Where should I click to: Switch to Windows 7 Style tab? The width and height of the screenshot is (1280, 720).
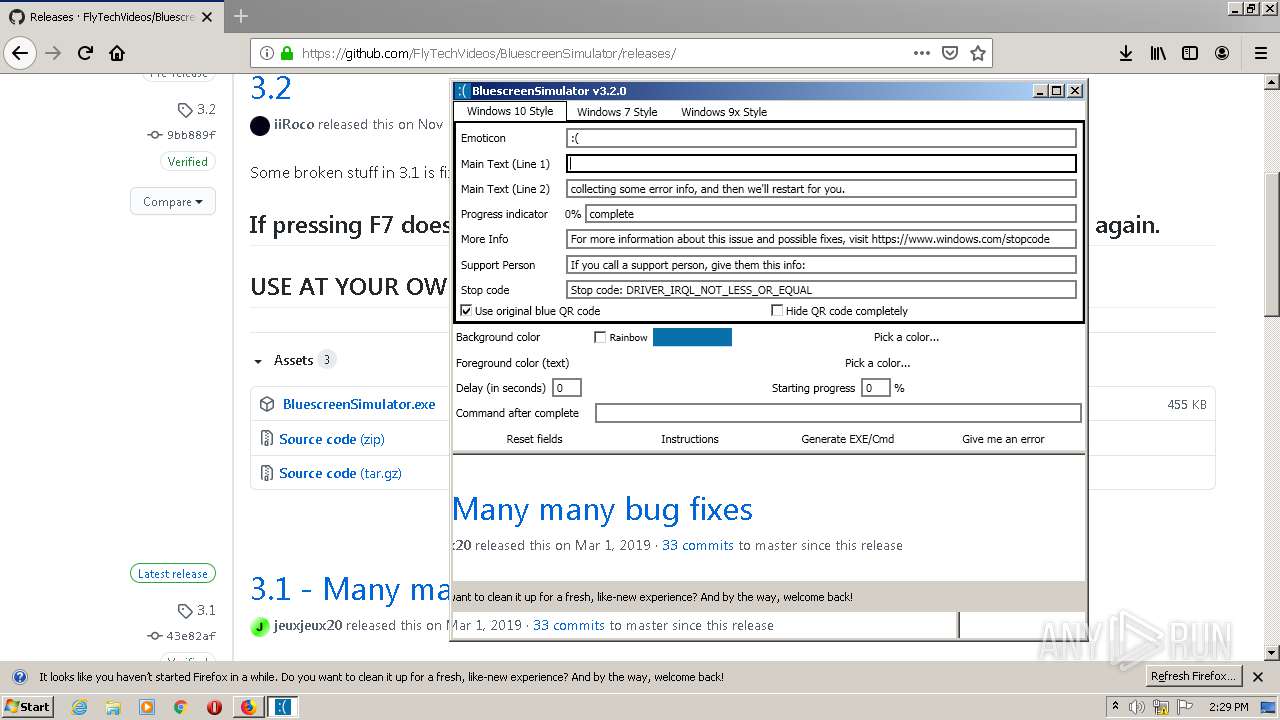pyautogui.click(x=617, y=112)
